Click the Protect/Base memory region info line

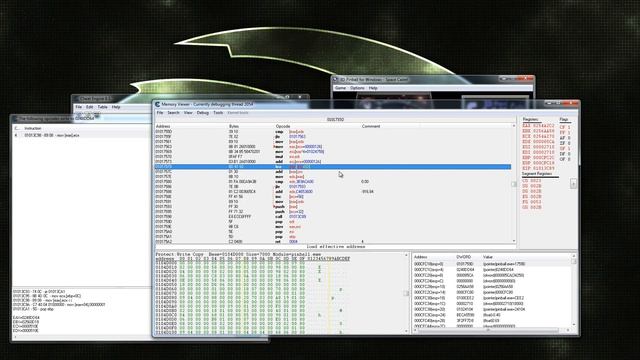pyautogui.click(x=238, y=254)
